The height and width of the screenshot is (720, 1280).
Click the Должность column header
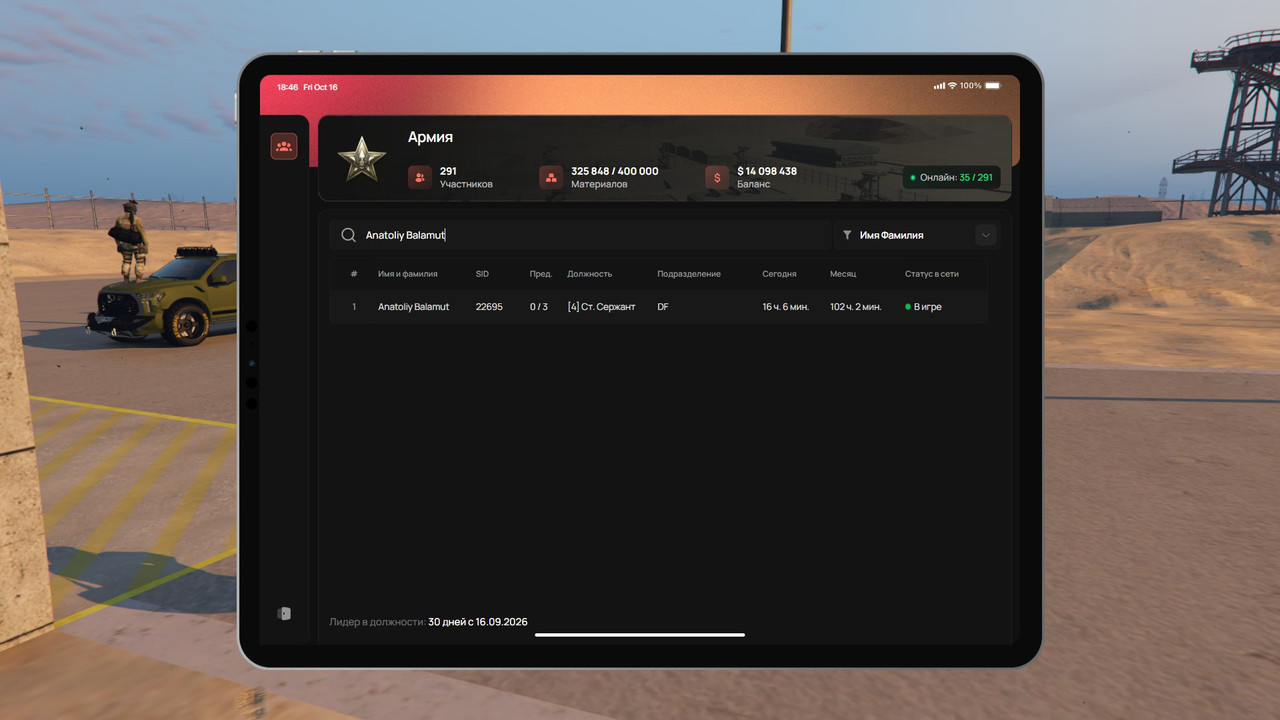(x=589, y=274)
